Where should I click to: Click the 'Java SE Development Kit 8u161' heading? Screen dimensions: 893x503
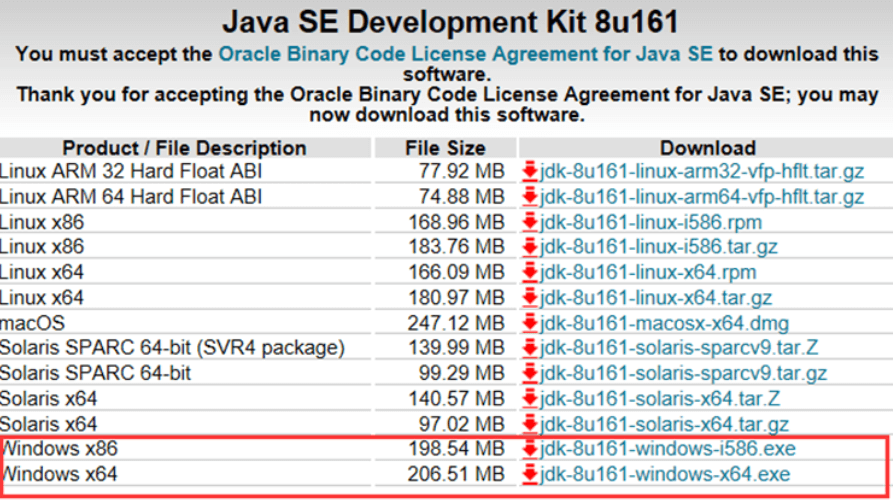click(x=450, y=22)
